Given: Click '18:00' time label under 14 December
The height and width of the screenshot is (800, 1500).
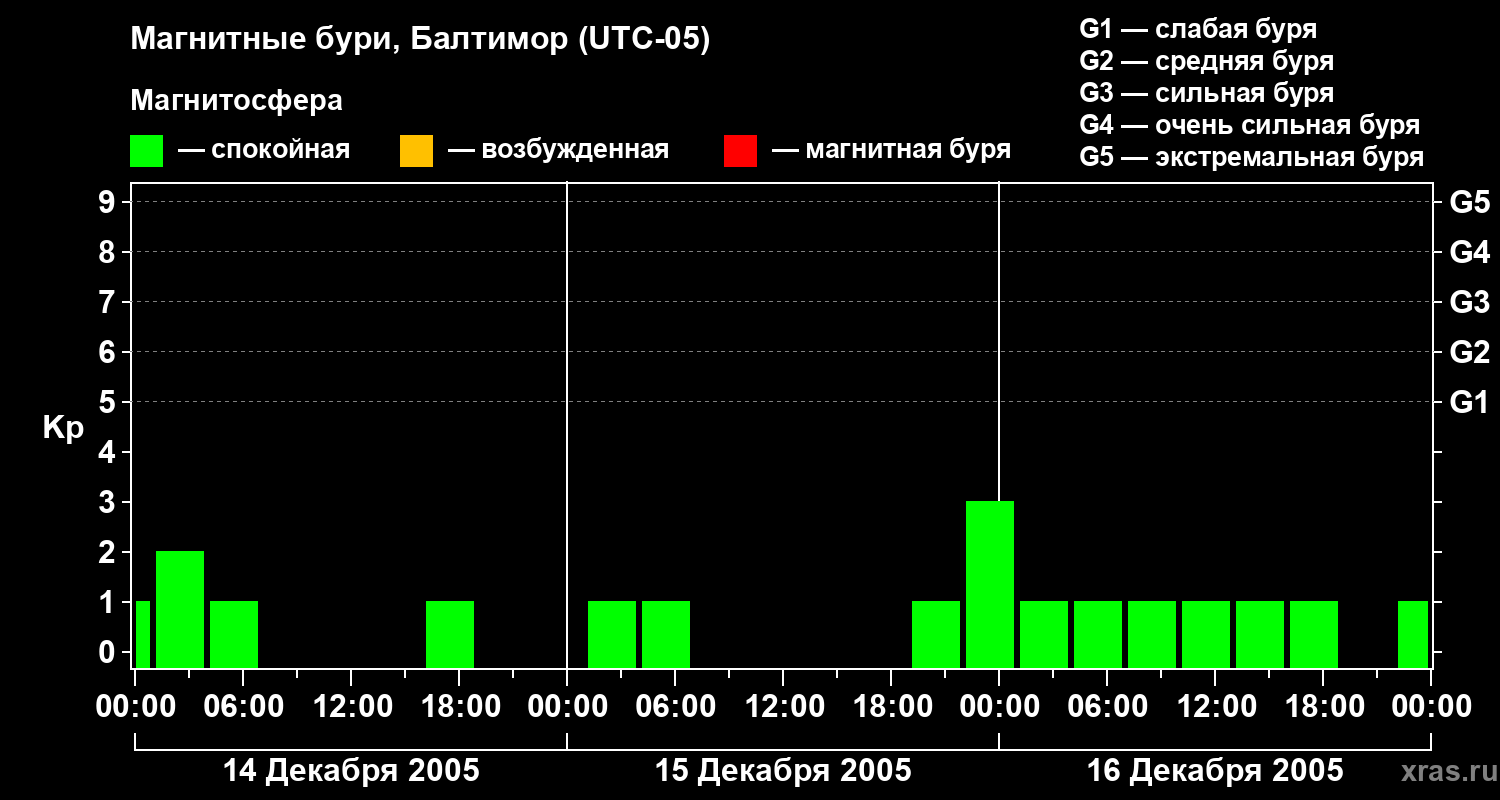Looking at the screenshot, I should [x=459, y=707].
